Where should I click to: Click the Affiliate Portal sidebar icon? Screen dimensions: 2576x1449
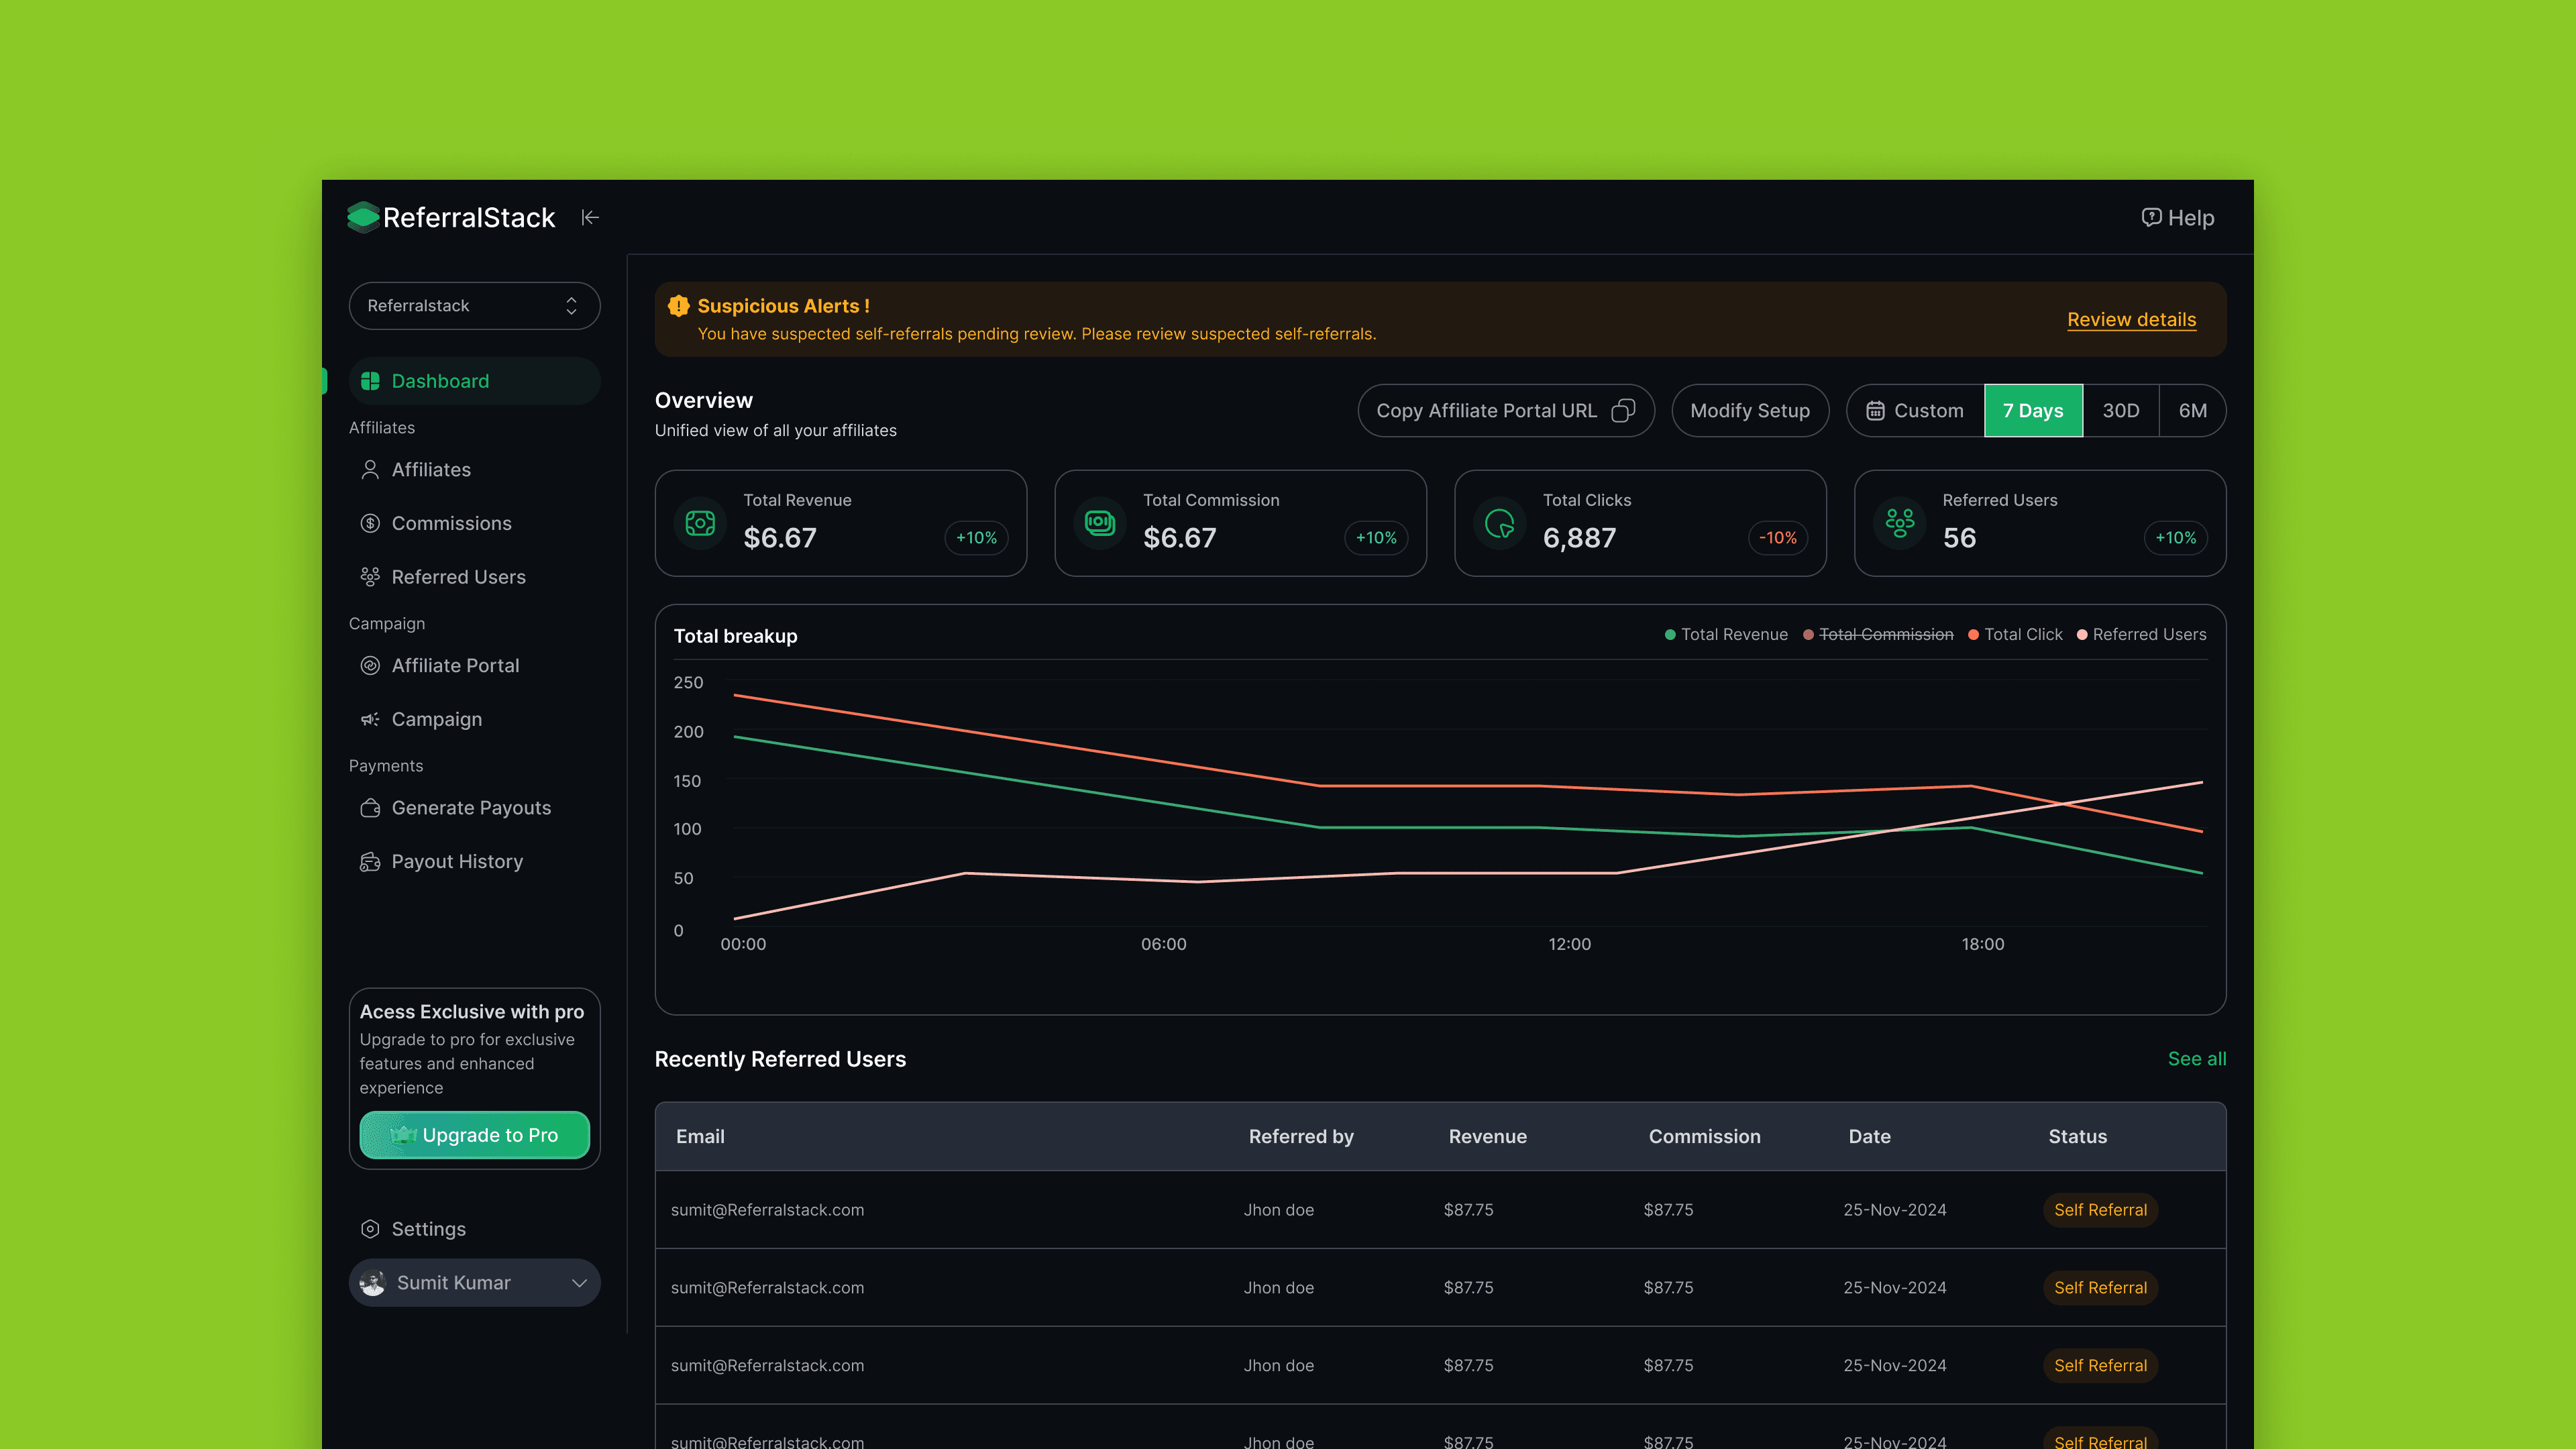370,666
